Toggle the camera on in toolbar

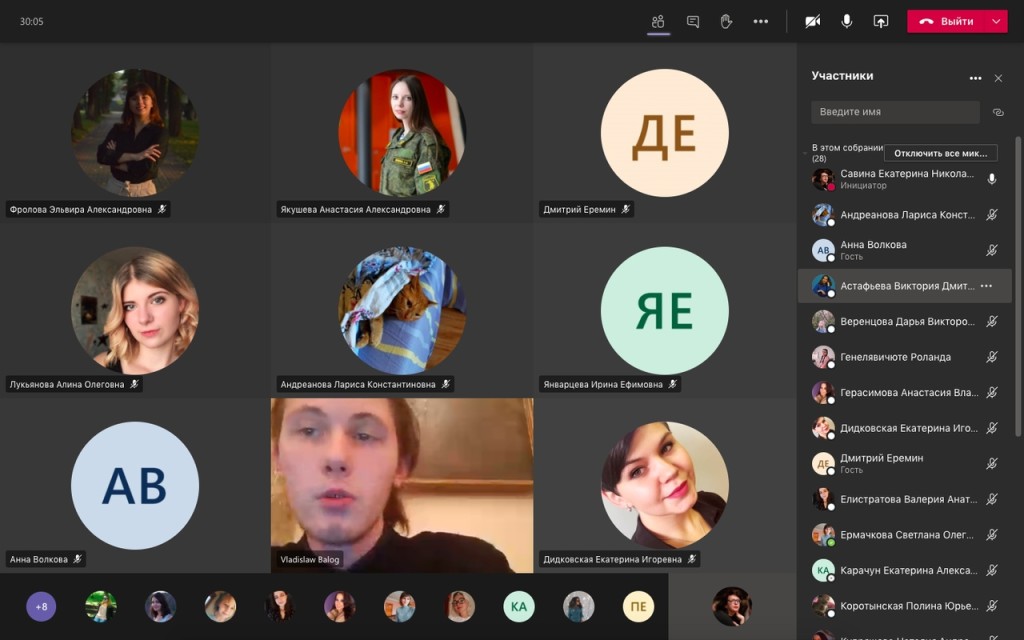point(812,22)
